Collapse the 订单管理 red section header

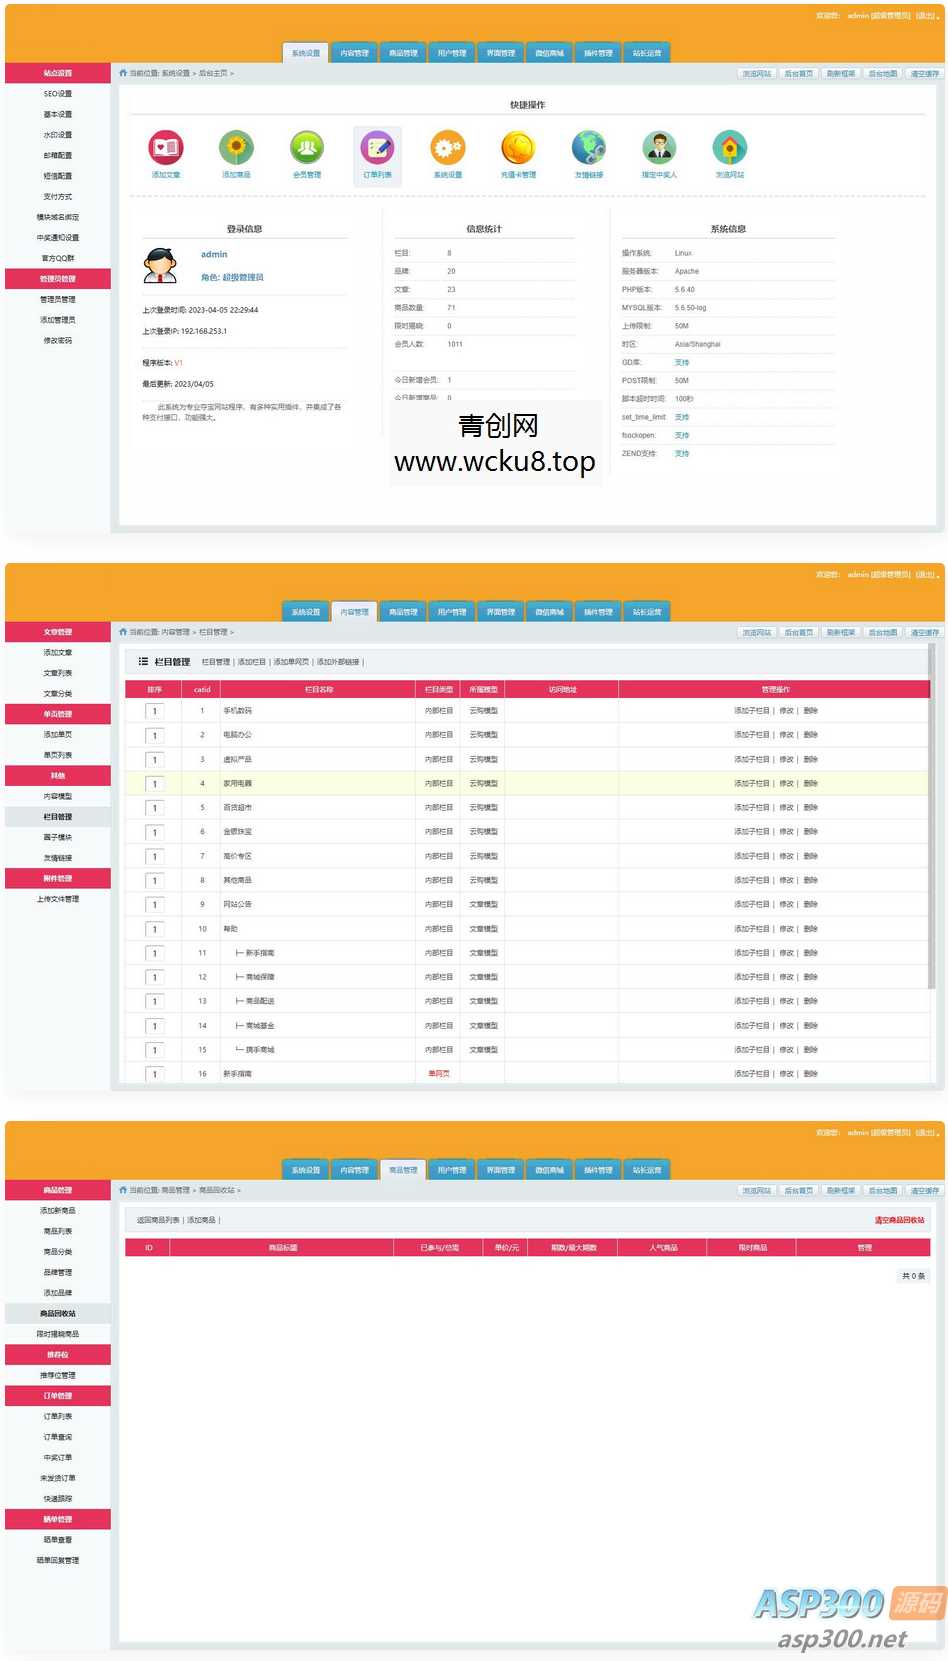58,1395
